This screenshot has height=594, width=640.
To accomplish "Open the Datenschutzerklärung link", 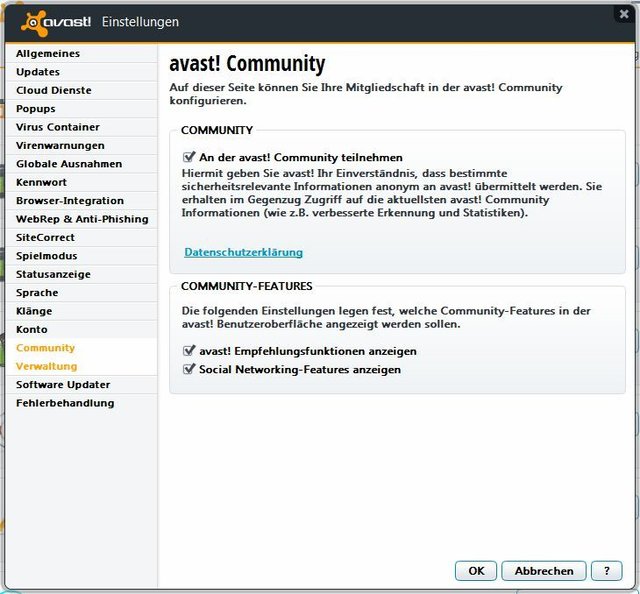I will click(243, 252).
